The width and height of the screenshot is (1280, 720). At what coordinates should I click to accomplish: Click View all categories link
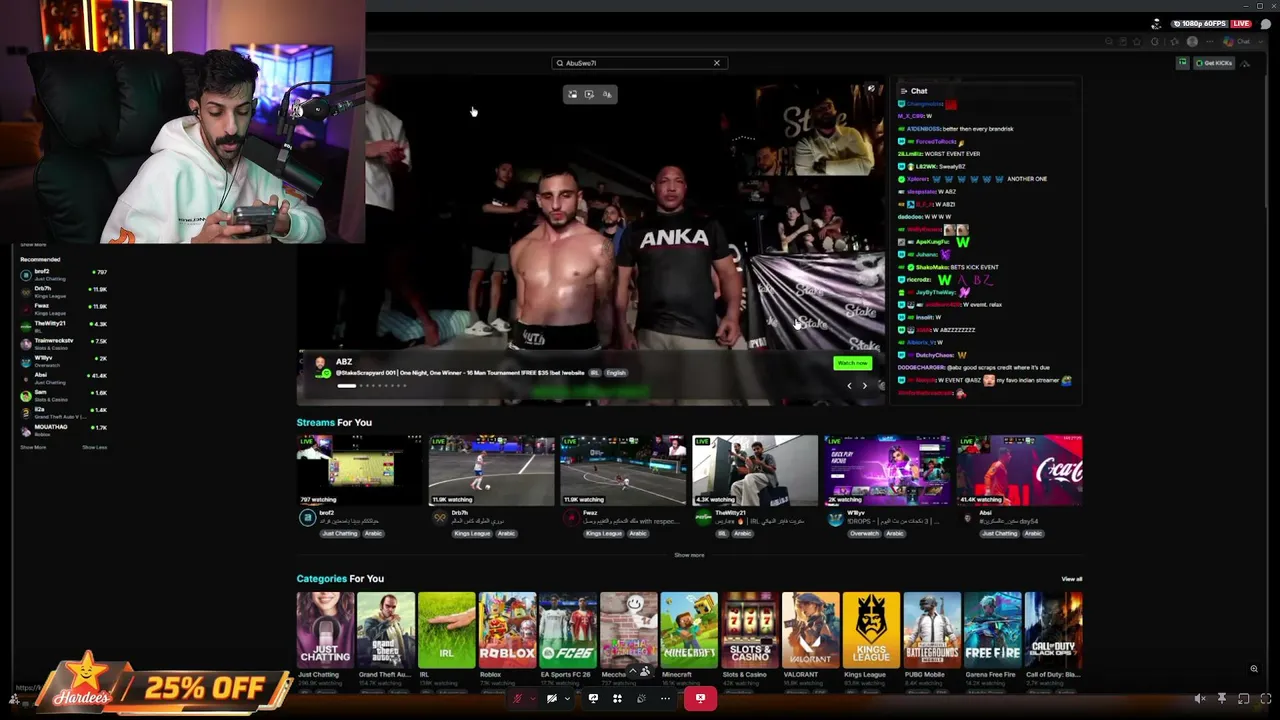pos(1071,579)
